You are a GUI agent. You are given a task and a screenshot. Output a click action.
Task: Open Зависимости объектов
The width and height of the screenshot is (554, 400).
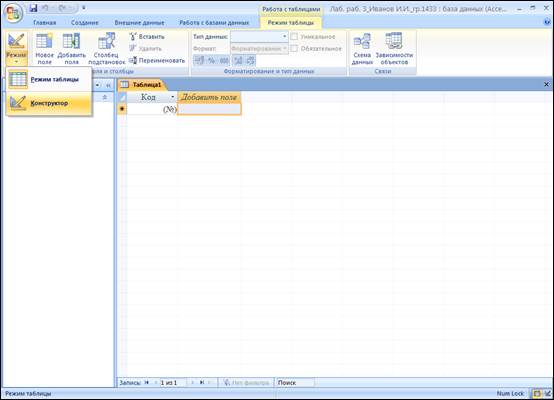394,49
